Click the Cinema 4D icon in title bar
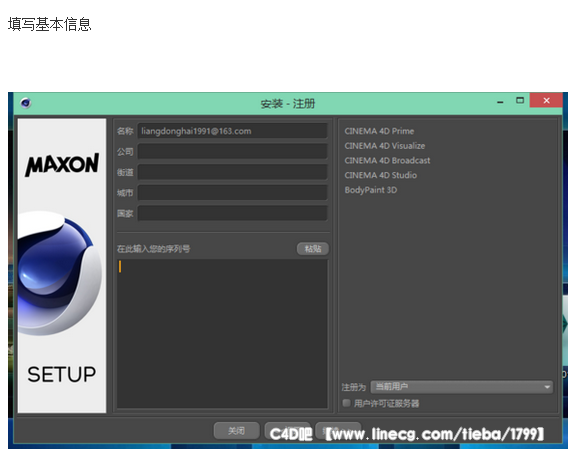 coord(25,103)
